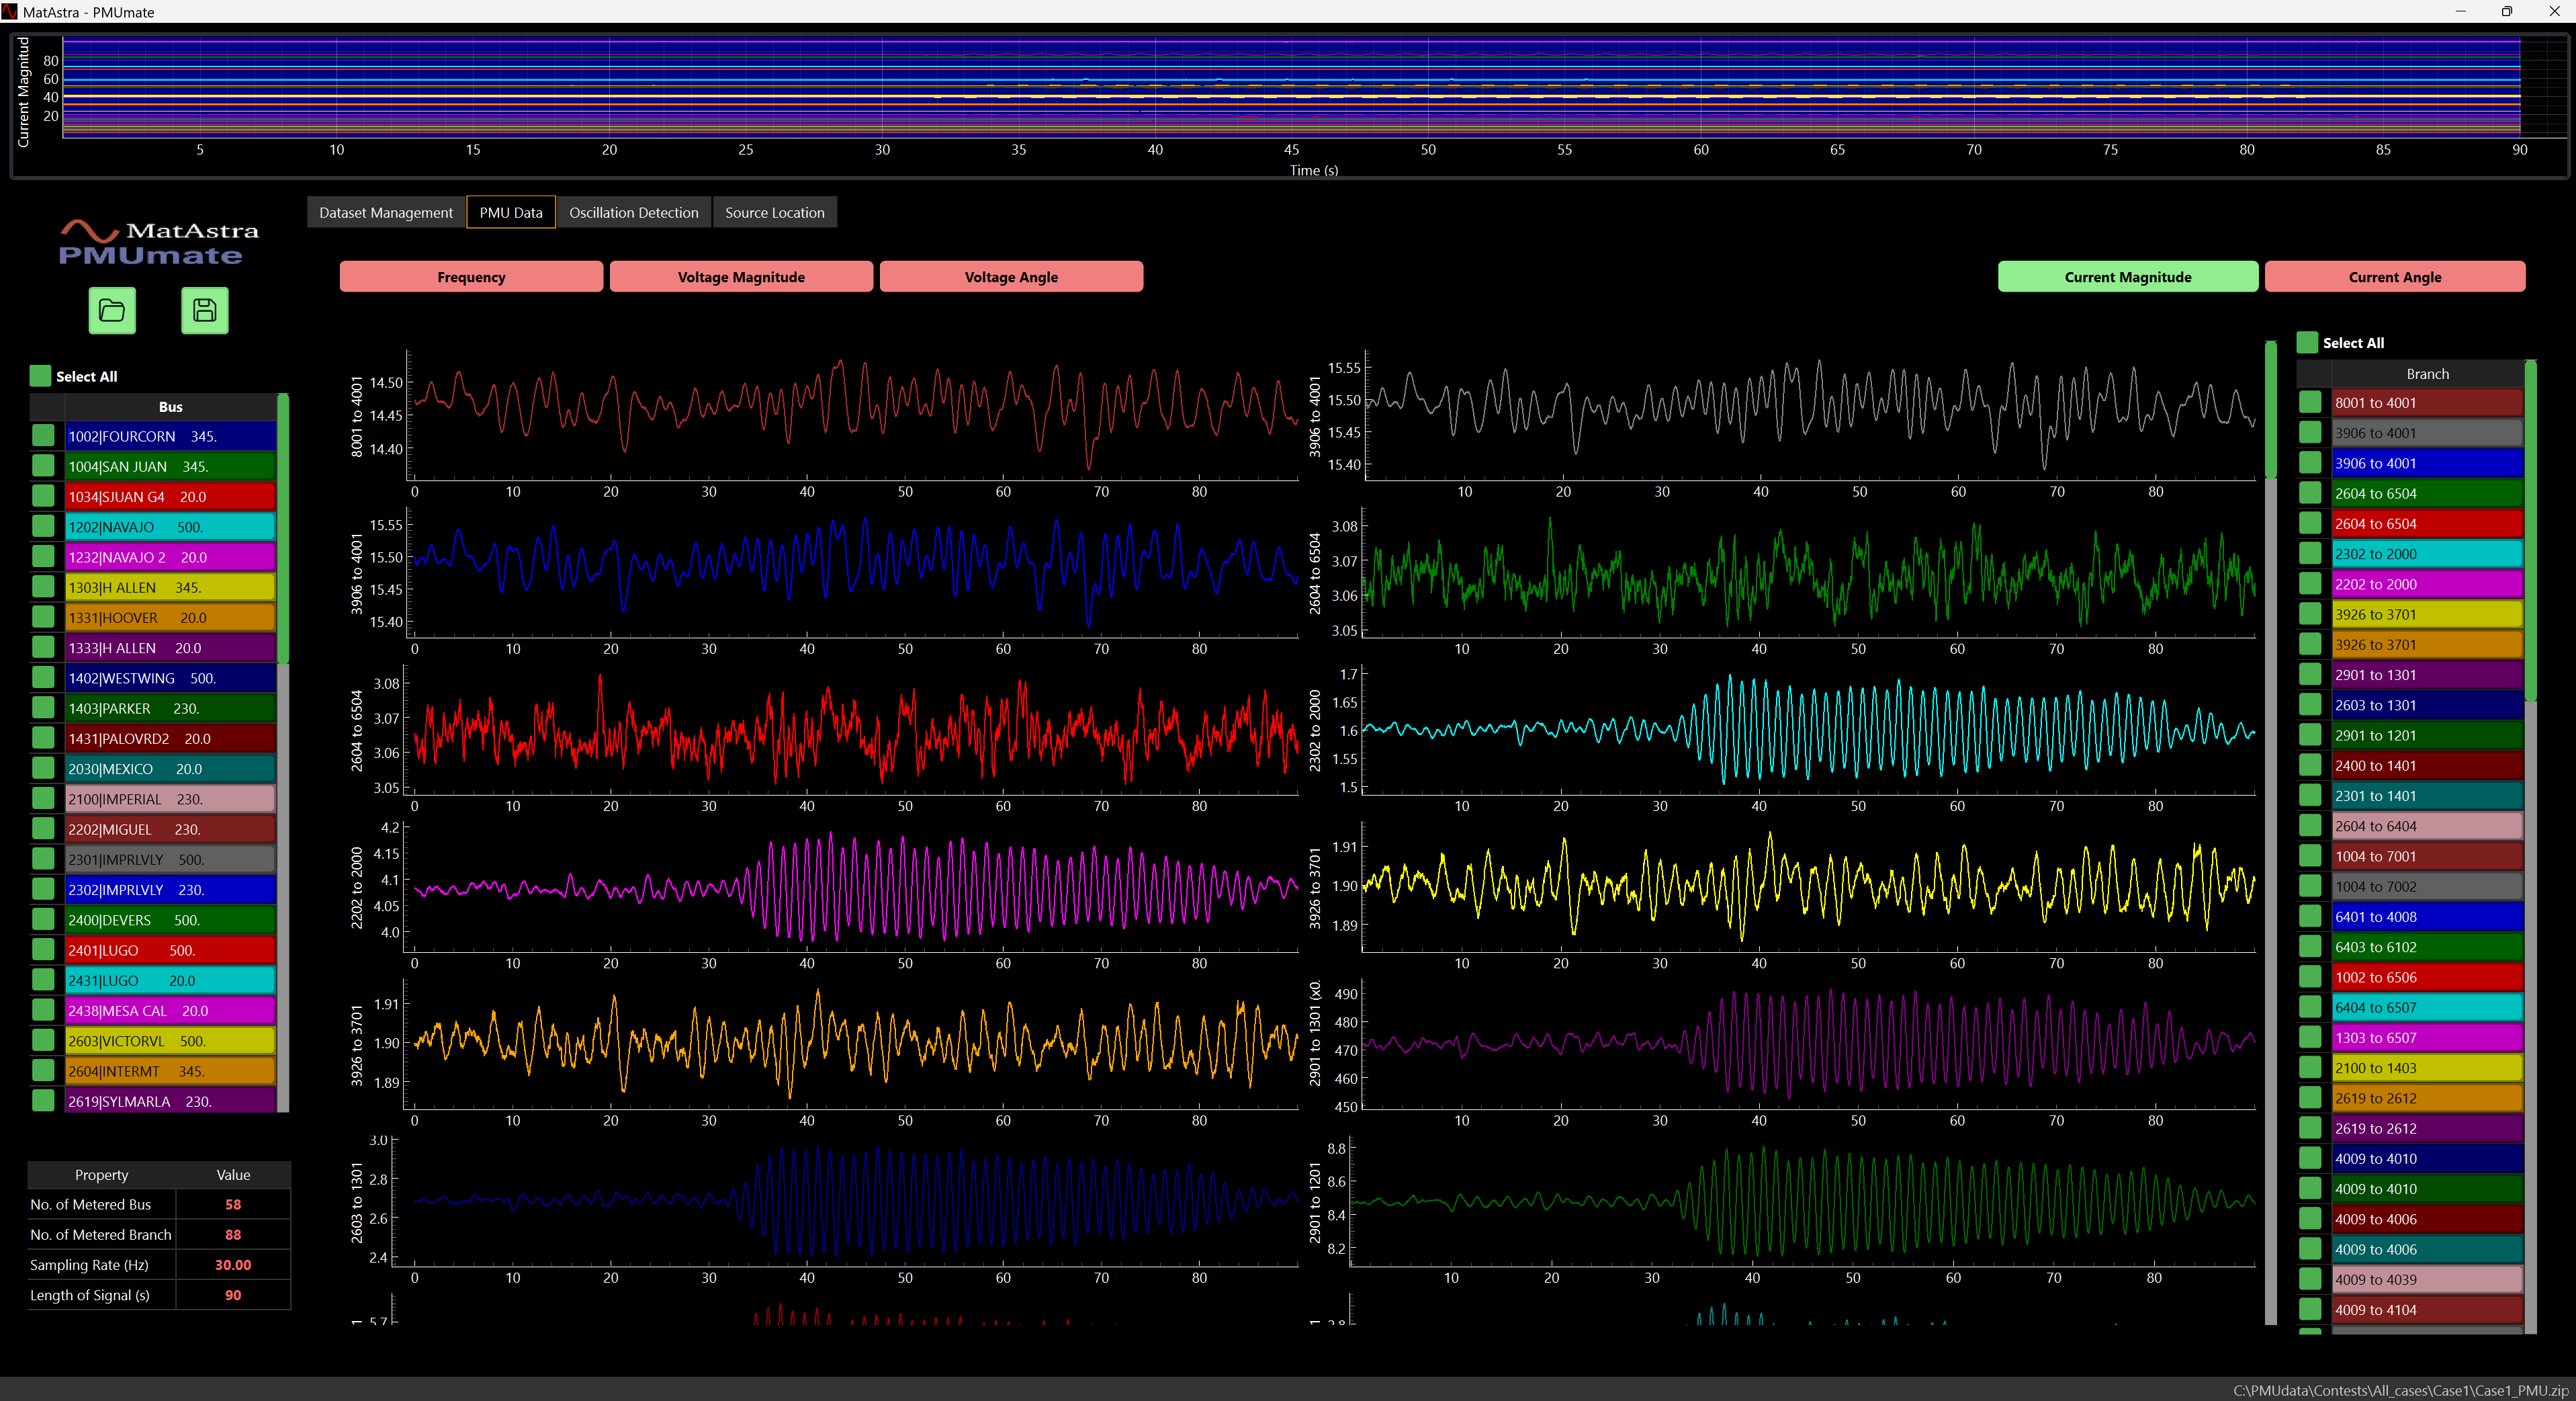Uncheck bus 1331|HOOVER 20.0

pyautogui.click(x=43, y=617)
